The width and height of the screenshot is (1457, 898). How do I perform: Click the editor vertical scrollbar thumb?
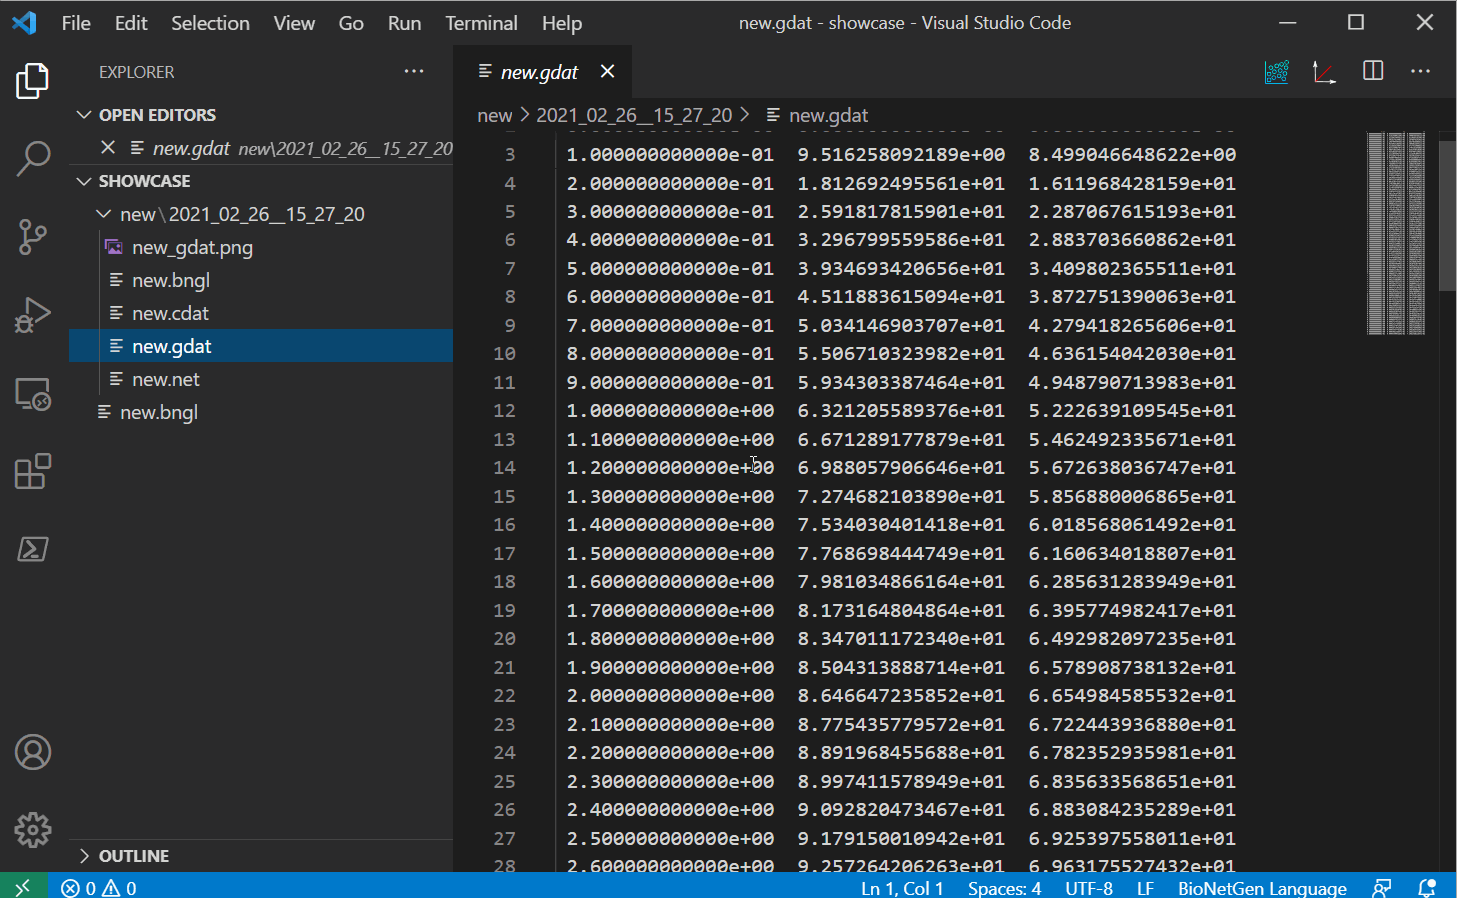1447,215
